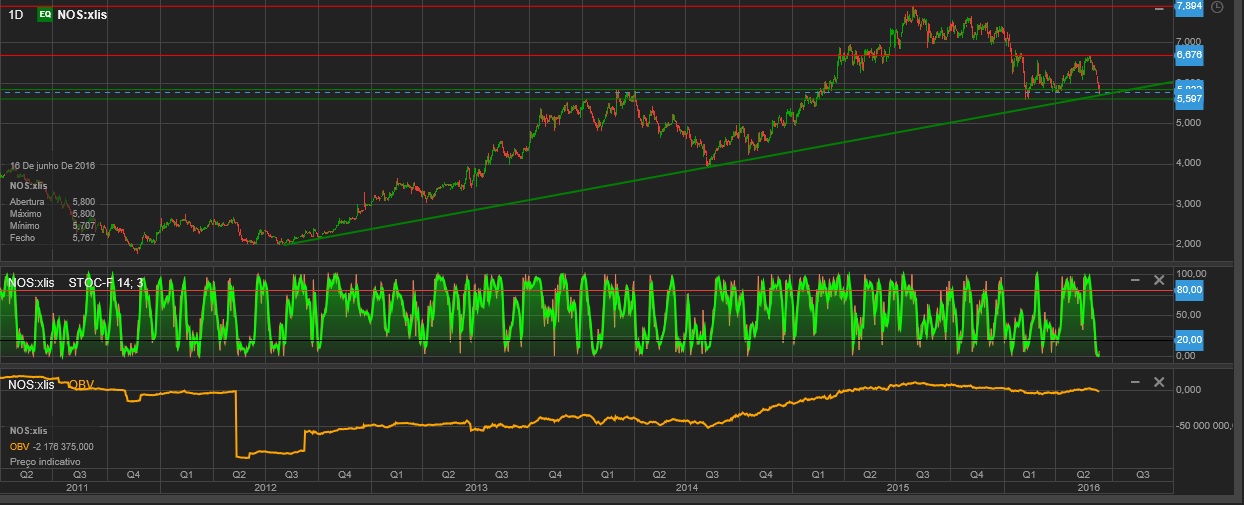
Task: Click the Fecho closing price row
Action: (x=52, y=238)
